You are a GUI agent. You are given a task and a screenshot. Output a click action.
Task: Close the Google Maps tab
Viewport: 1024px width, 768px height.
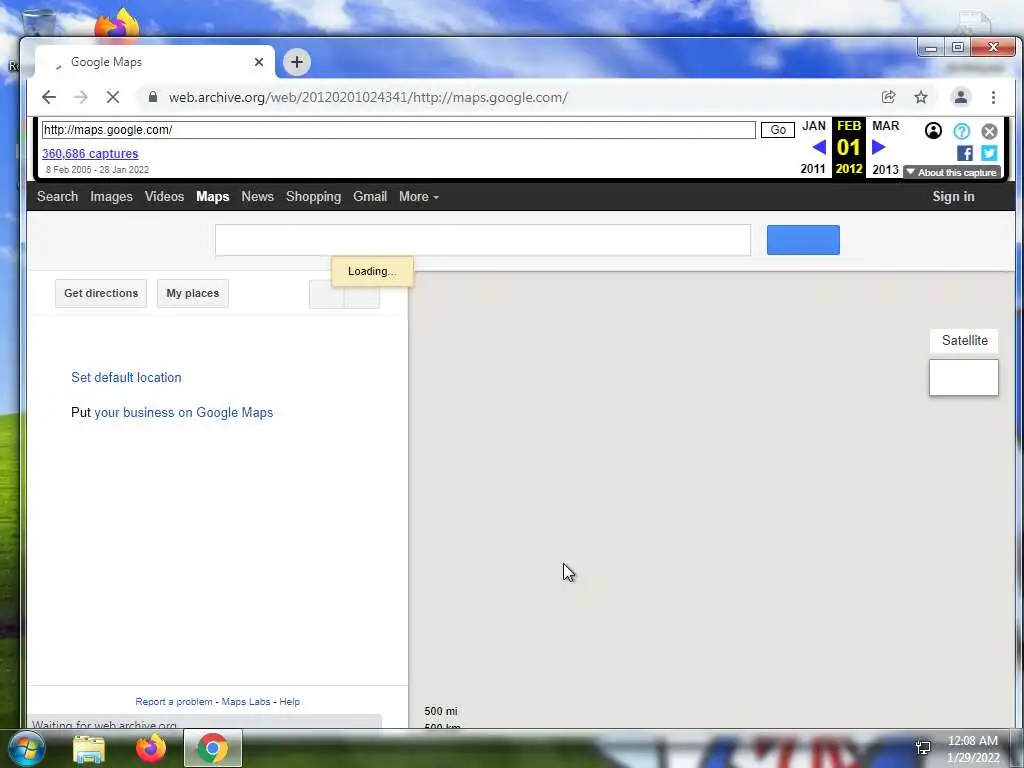click(259, 62)
